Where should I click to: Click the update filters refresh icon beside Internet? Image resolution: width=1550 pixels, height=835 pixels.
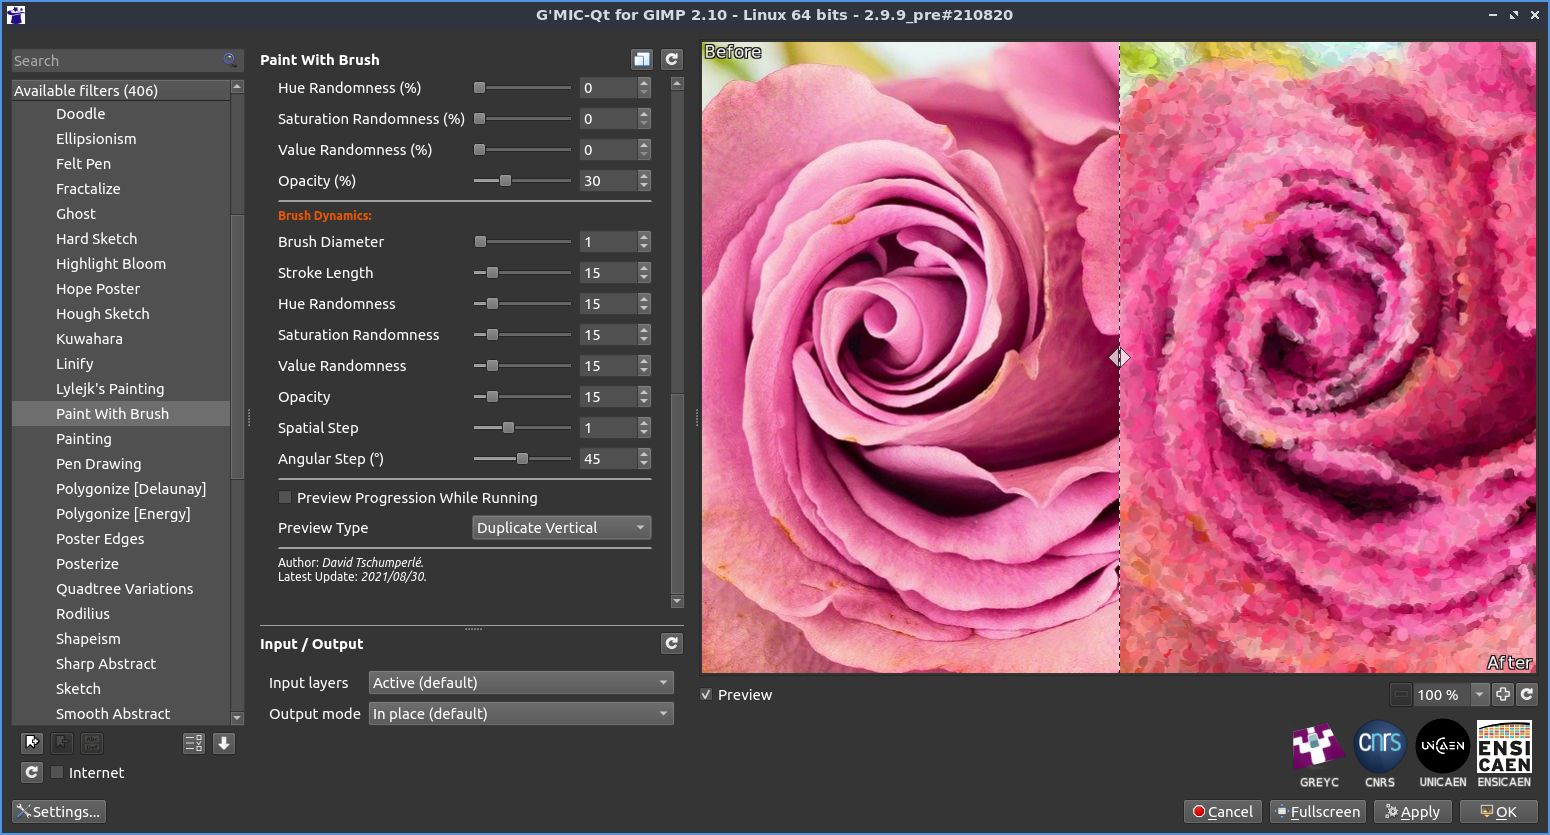[x=32, y=772]
